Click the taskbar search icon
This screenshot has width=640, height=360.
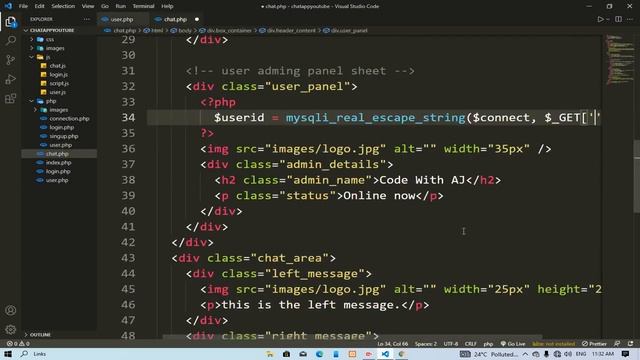pos(24,354)
